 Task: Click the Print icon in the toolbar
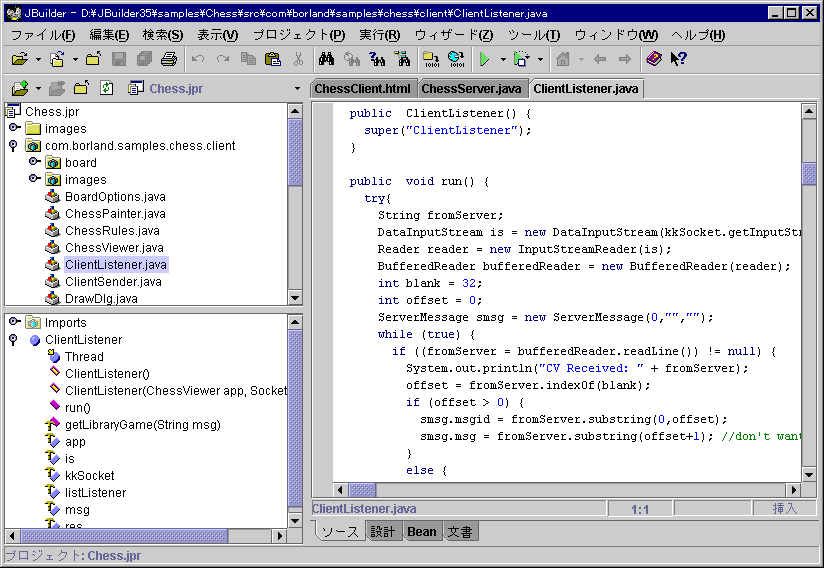(169, 60)
